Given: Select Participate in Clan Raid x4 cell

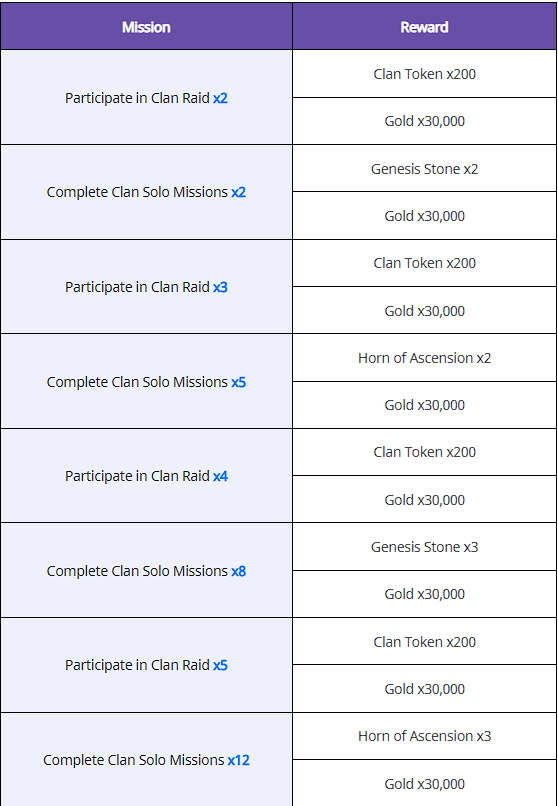Looking at the screenshot, I should pyautogui.click(x=146, y=476).
